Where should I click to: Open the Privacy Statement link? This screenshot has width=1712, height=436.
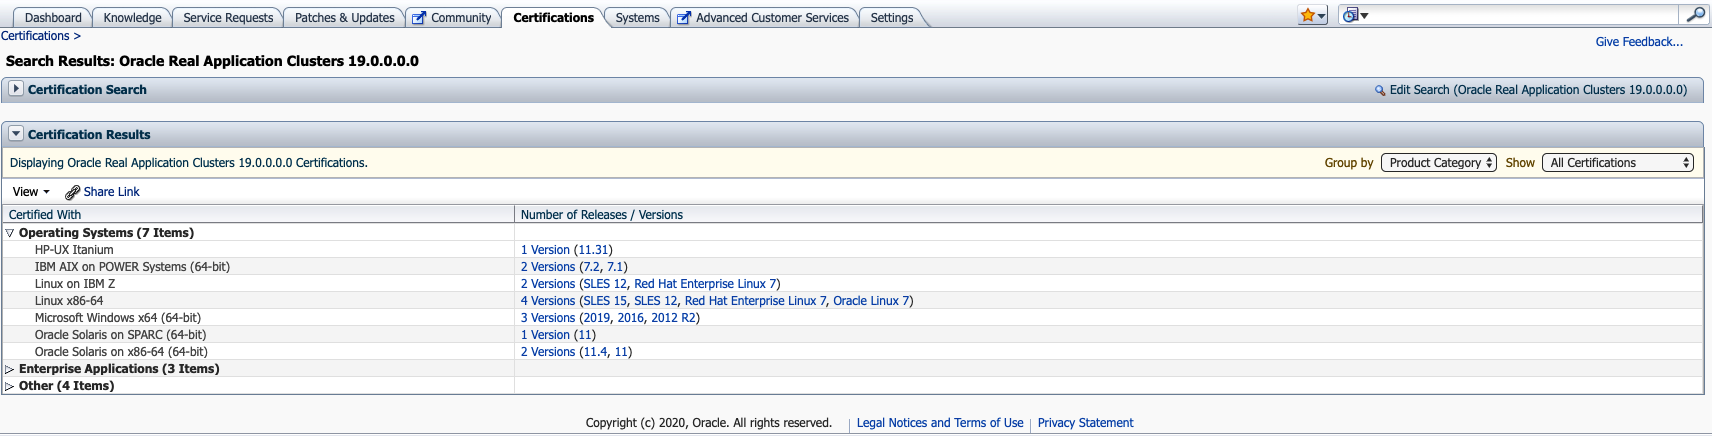point(1085,423)
